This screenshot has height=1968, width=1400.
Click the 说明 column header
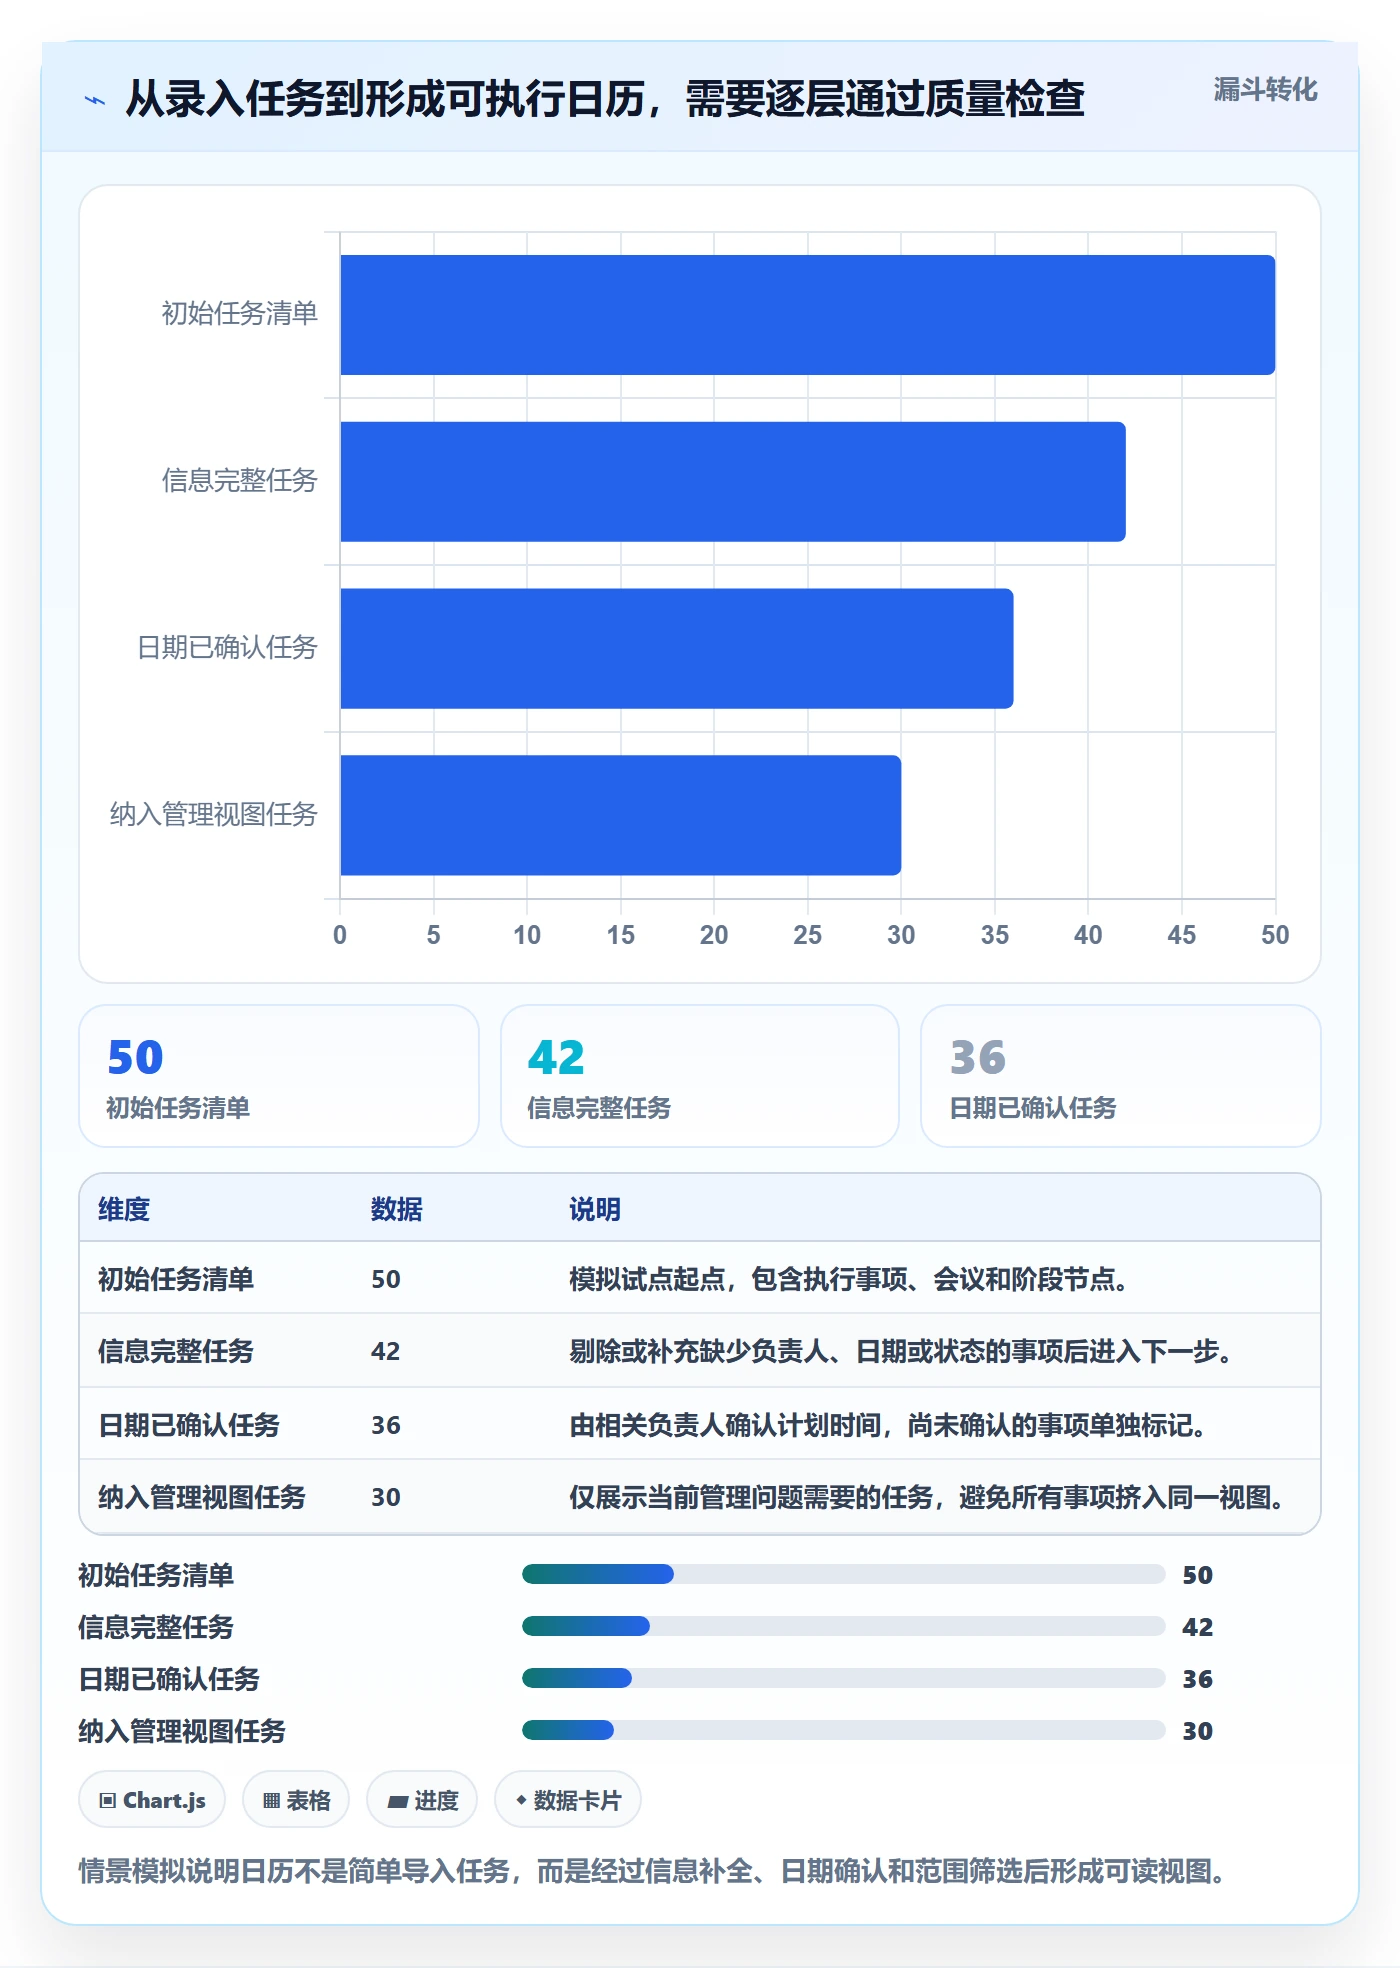[x=595, y=1209]
